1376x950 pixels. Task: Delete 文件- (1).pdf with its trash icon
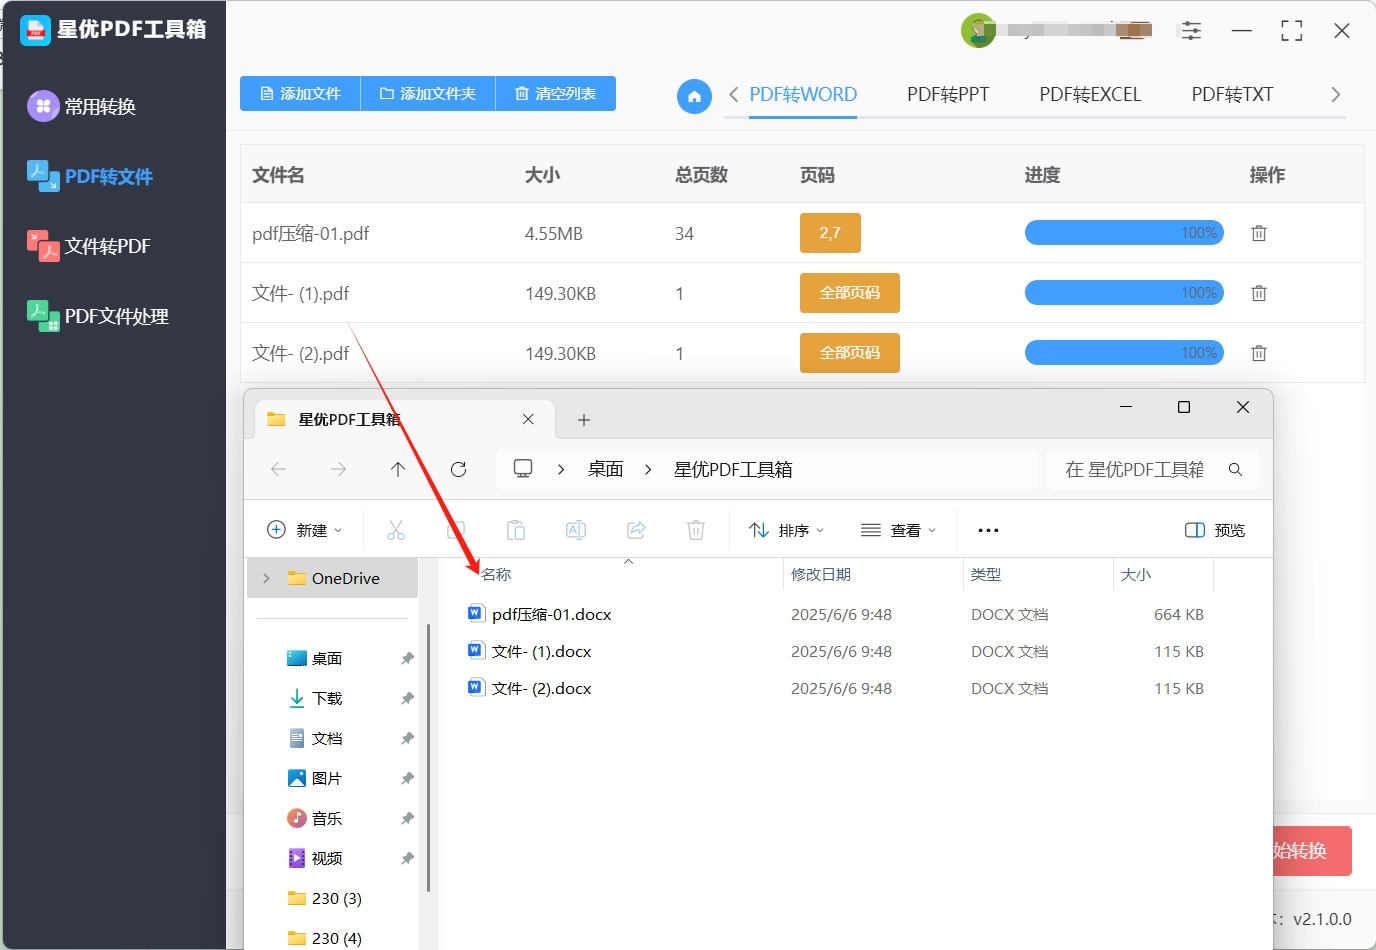[x=1259, y=293]
